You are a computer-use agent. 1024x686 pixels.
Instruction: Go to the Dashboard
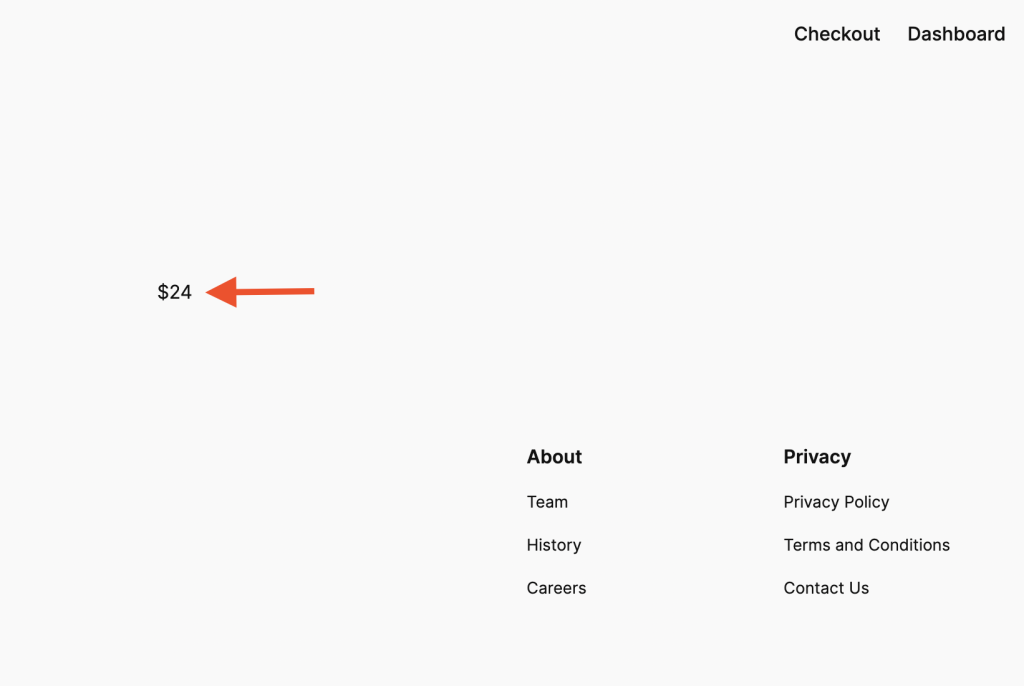point(956,34)
